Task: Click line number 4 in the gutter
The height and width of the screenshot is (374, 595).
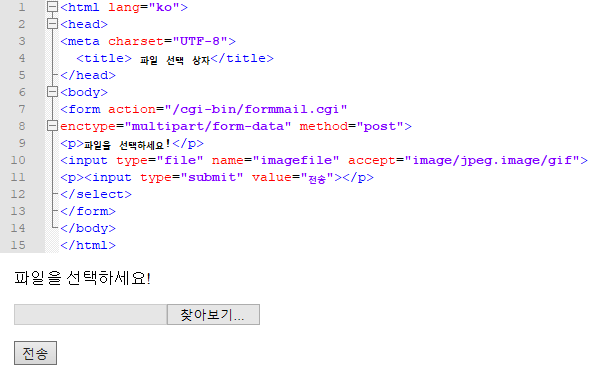Action: coord(22,58)
